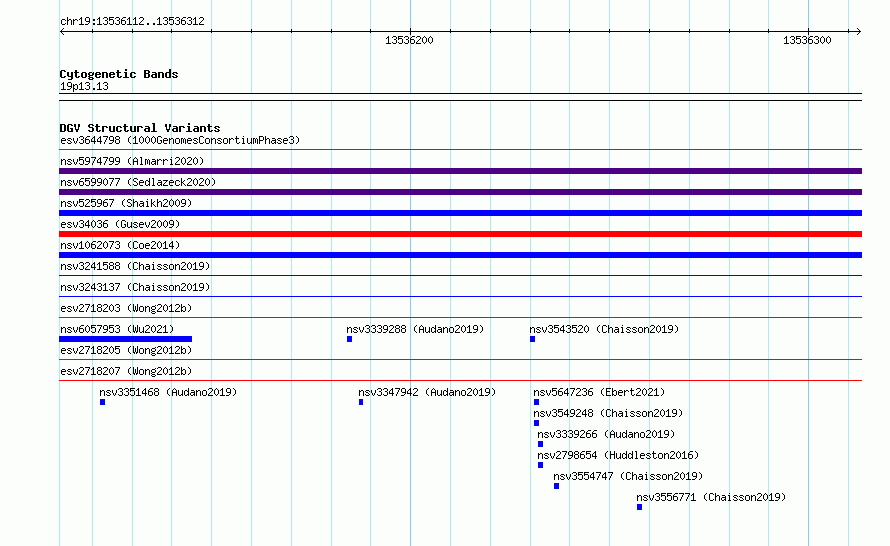
Task: Select the nsv6599077 (Sedlazeck2020) purple bar
Action: tap(460, 192)
